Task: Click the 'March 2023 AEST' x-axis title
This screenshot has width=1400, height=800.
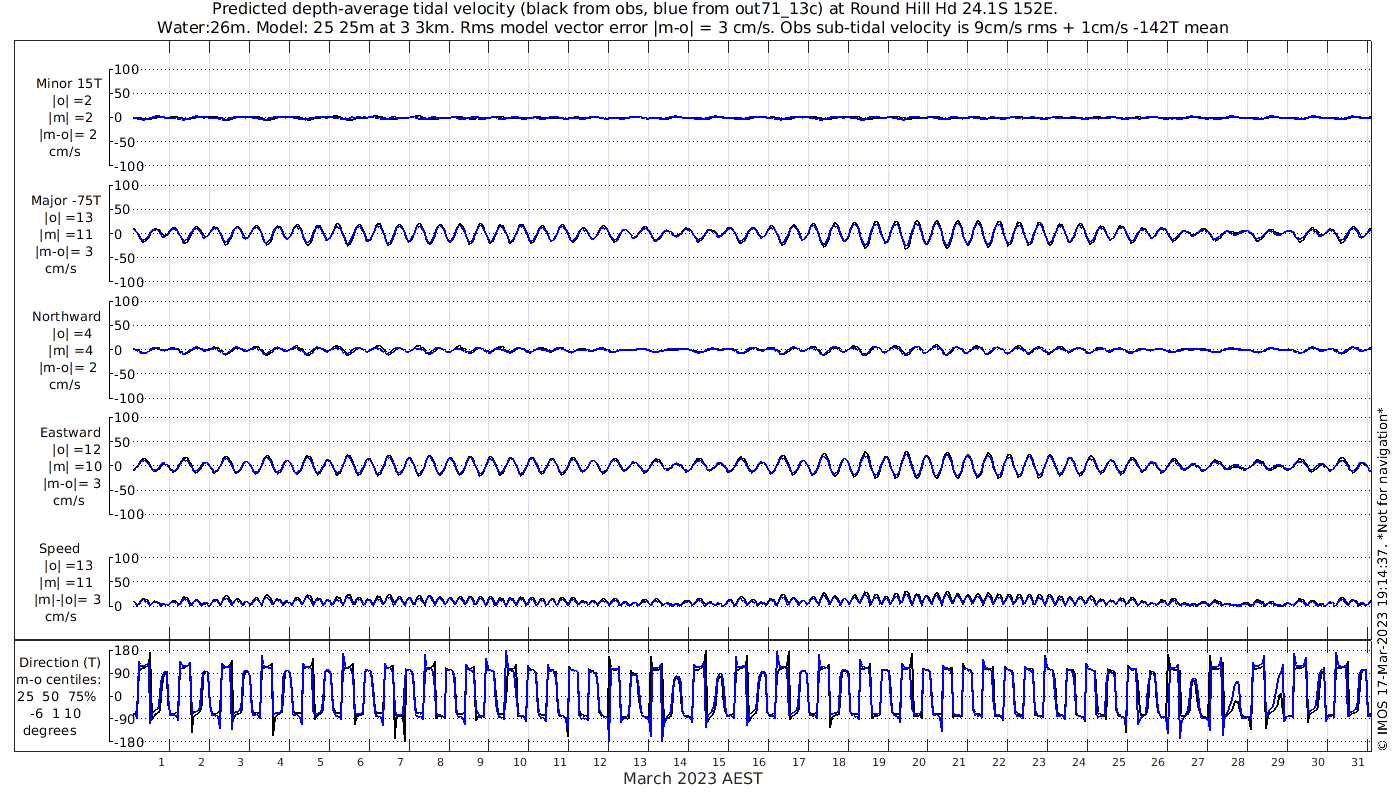Action: (693, 778)
